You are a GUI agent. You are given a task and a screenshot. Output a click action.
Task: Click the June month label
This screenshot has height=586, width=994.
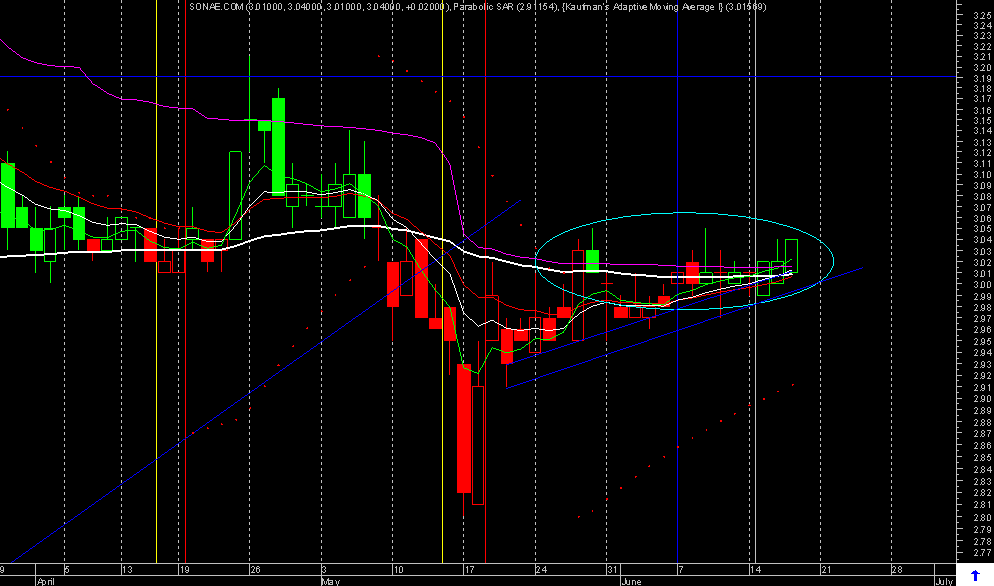(x=631, y=581)
